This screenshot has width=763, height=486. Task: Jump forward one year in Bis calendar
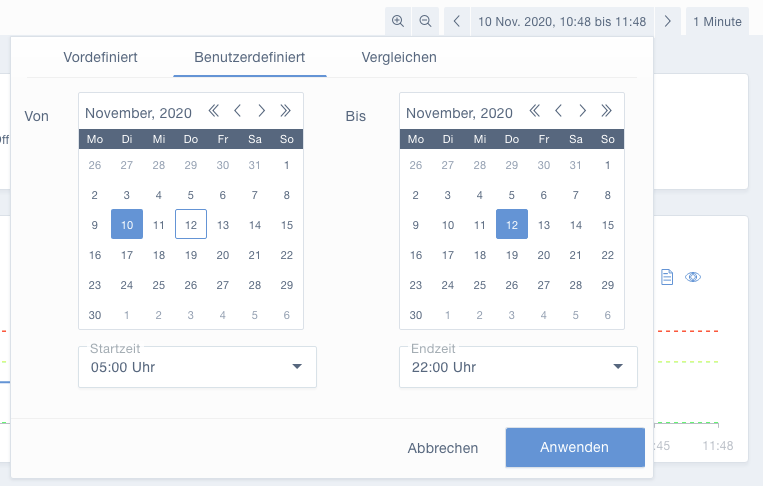tap(606, 111)
